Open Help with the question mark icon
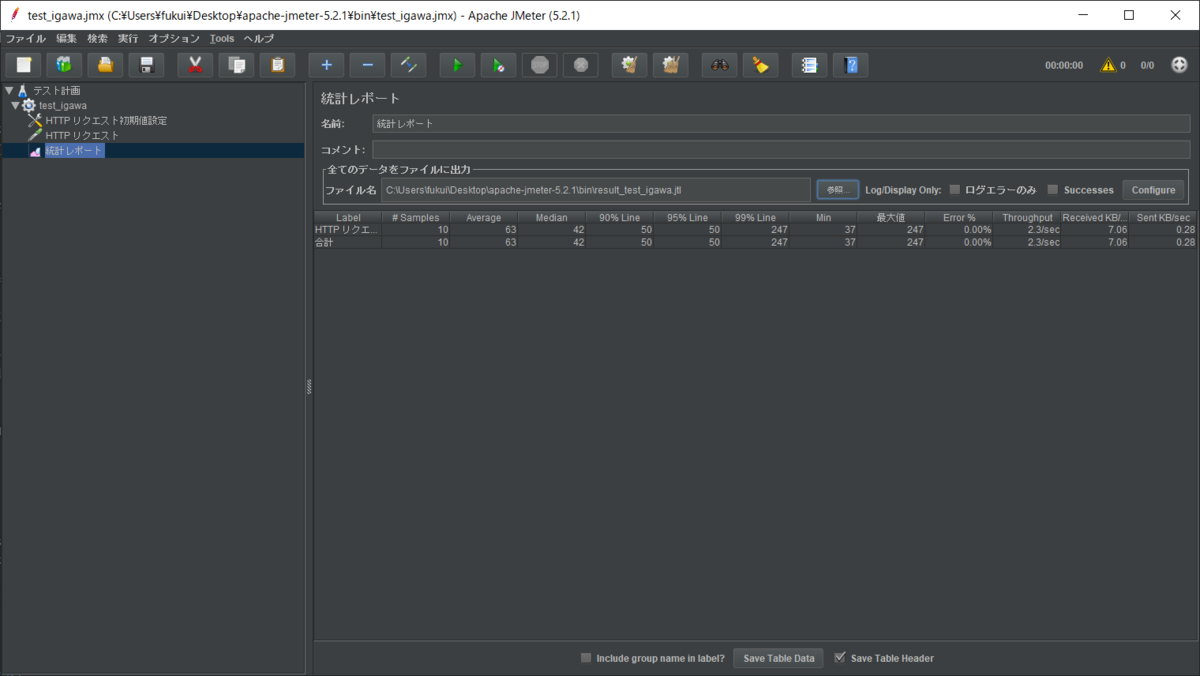 [851, 65]
